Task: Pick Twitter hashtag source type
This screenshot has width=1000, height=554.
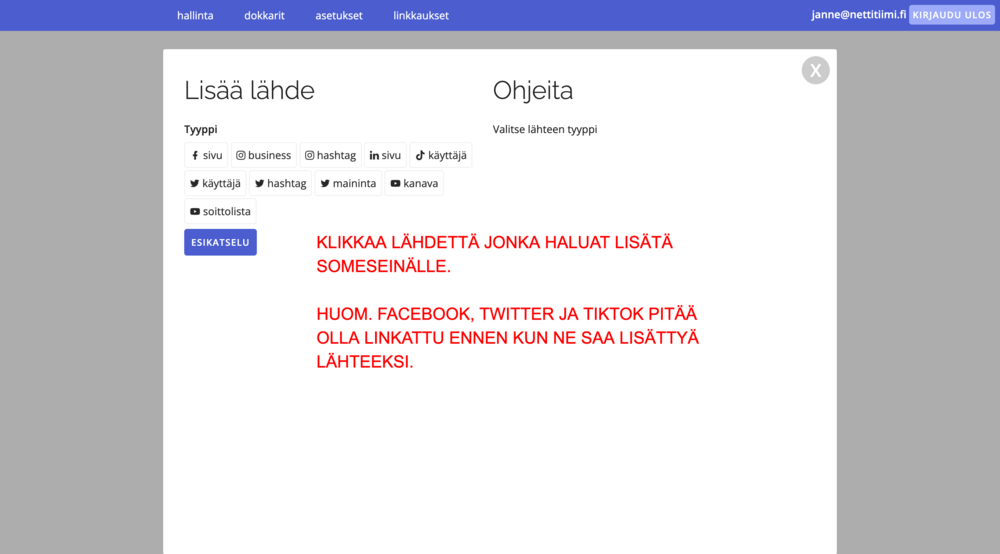Action: pos(281,183)
